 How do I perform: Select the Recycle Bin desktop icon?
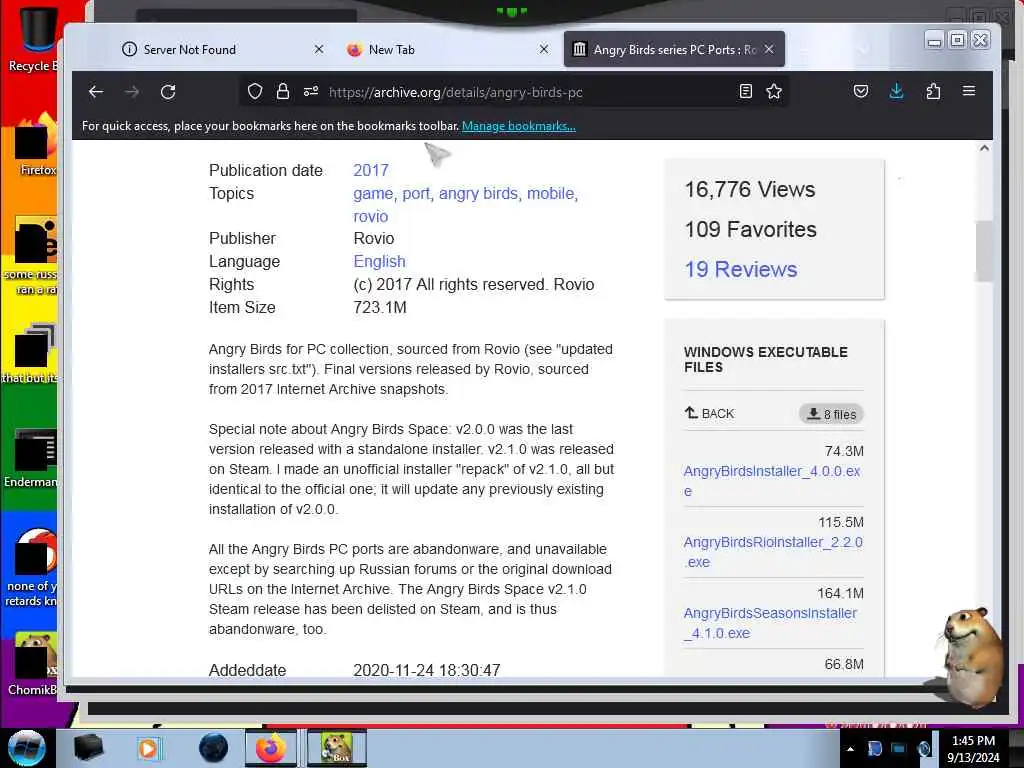34,38
